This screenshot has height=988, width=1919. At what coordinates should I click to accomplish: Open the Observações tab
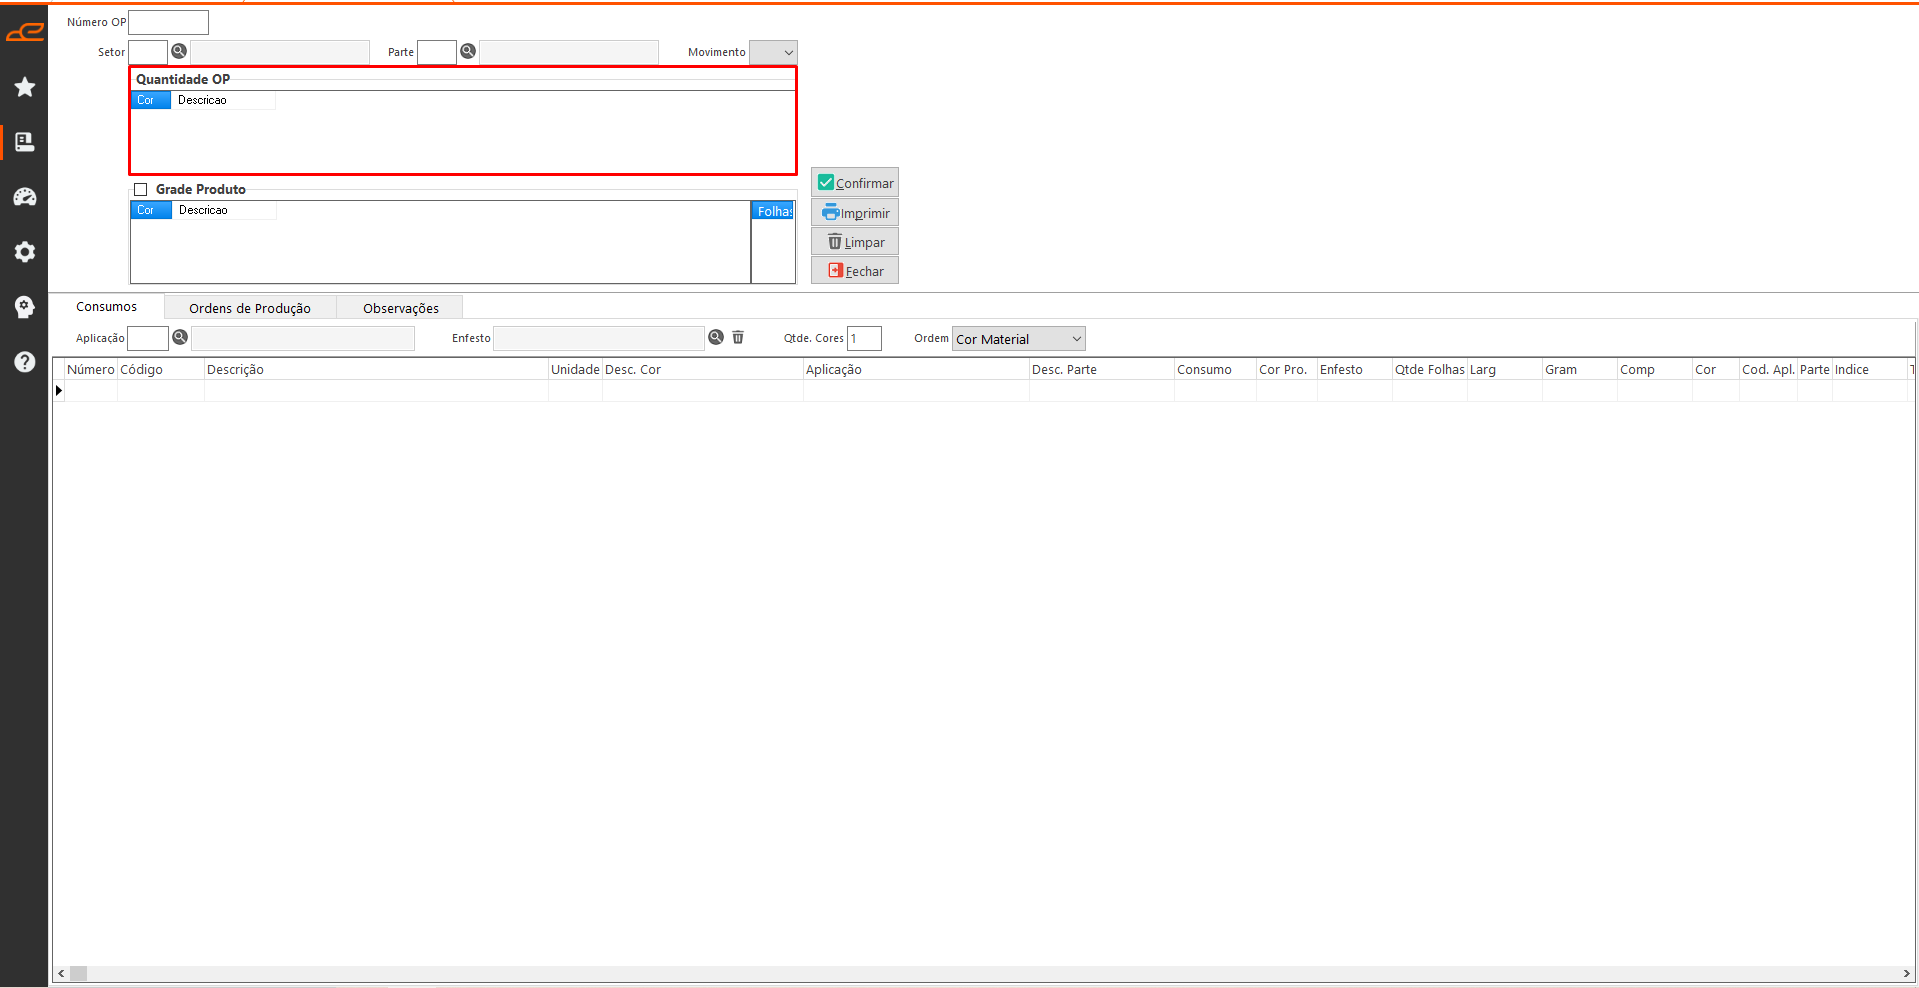coord(400,308)
